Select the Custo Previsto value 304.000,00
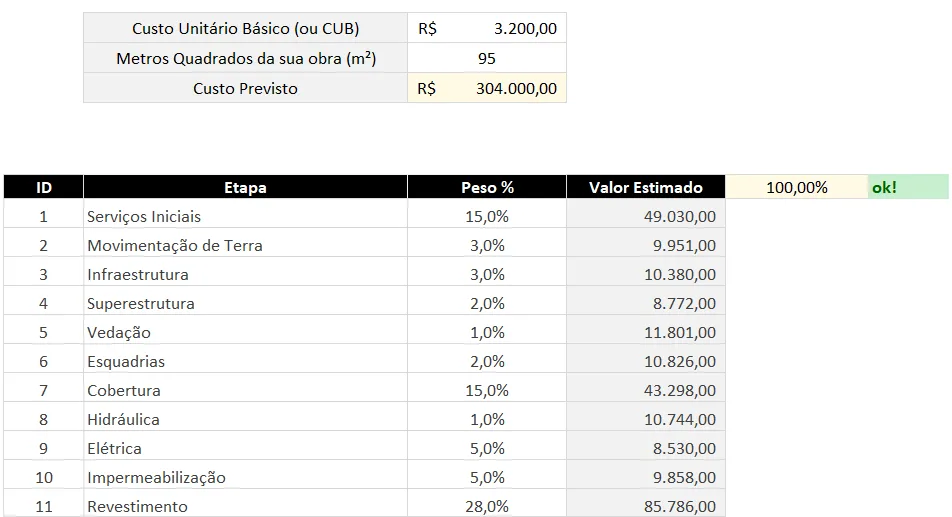Image resolution: width=952 pixels, height=517 pixels. pyautogui.click(x=487, y=89)
